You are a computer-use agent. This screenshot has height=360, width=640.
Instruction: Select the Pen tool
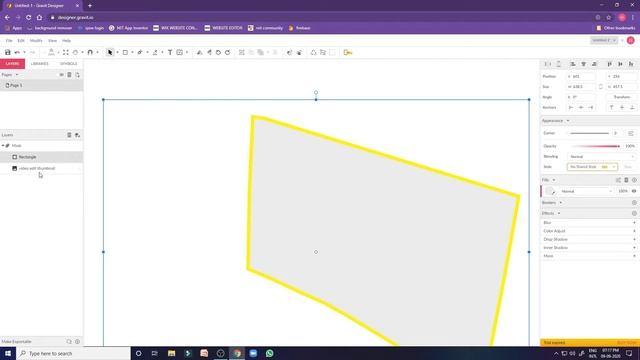click(x=140, y=52)
